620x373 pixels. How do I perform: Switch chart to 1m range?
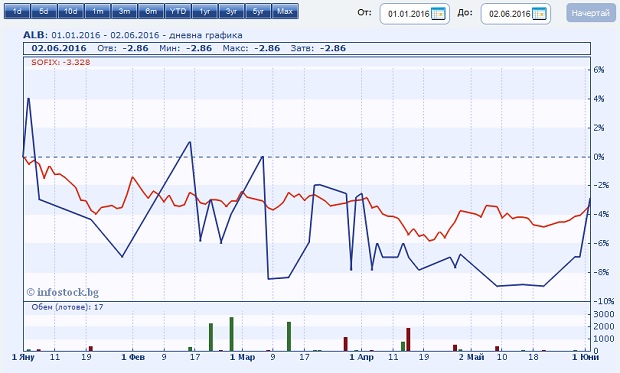point(97,11)
